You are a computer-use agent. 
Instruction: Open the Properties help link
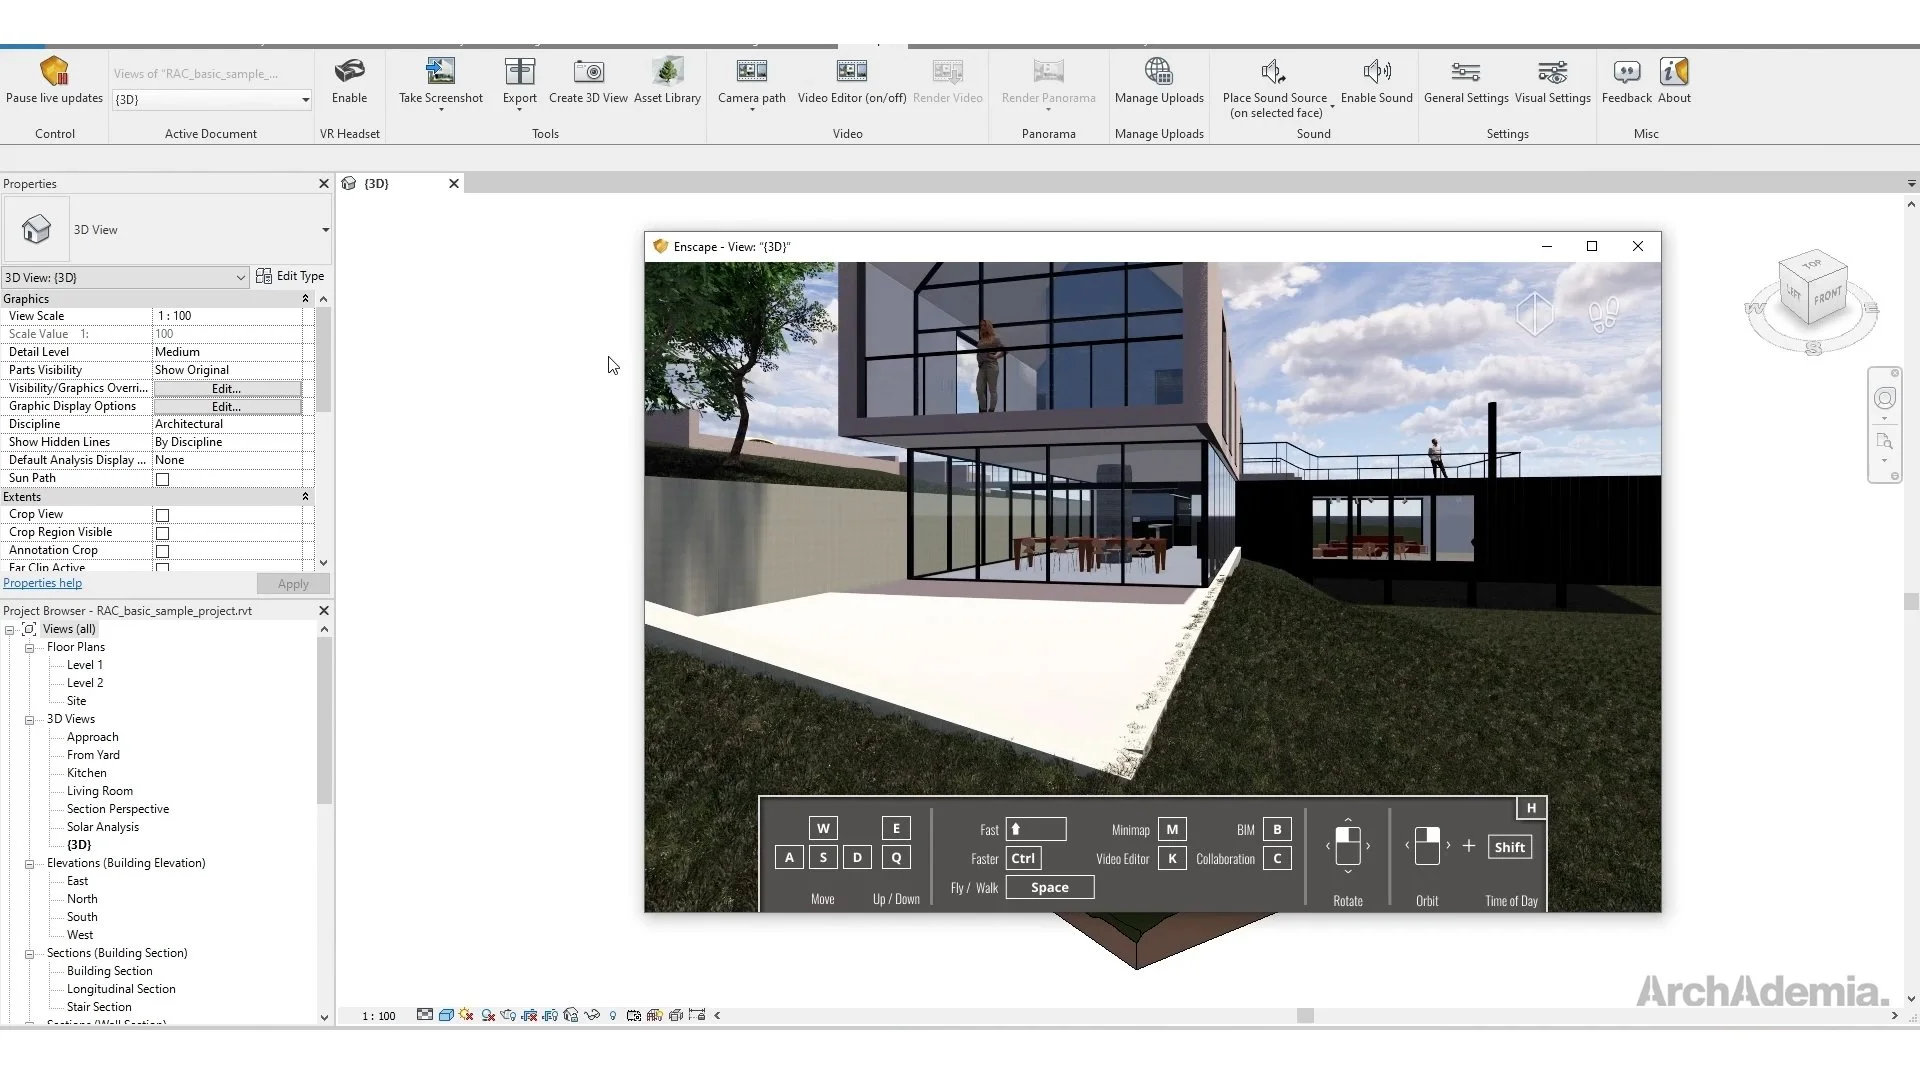[42, 583]
